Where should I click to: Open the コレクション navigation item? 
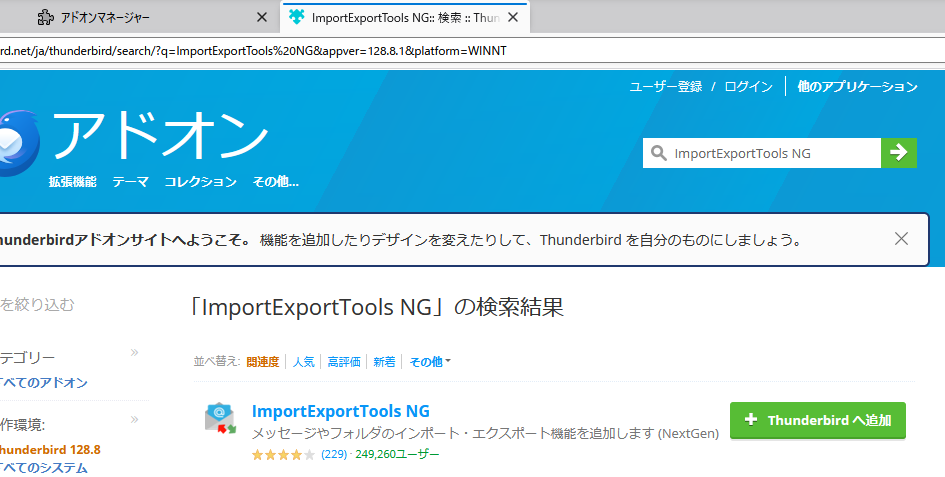(201, 182)
